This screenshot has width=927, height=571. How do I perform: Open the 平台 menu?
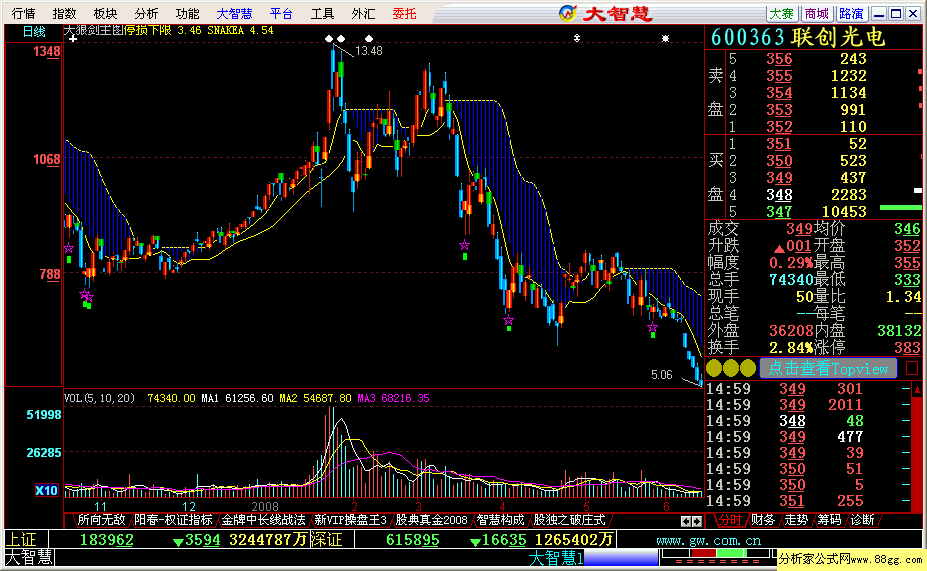point(281,14)
